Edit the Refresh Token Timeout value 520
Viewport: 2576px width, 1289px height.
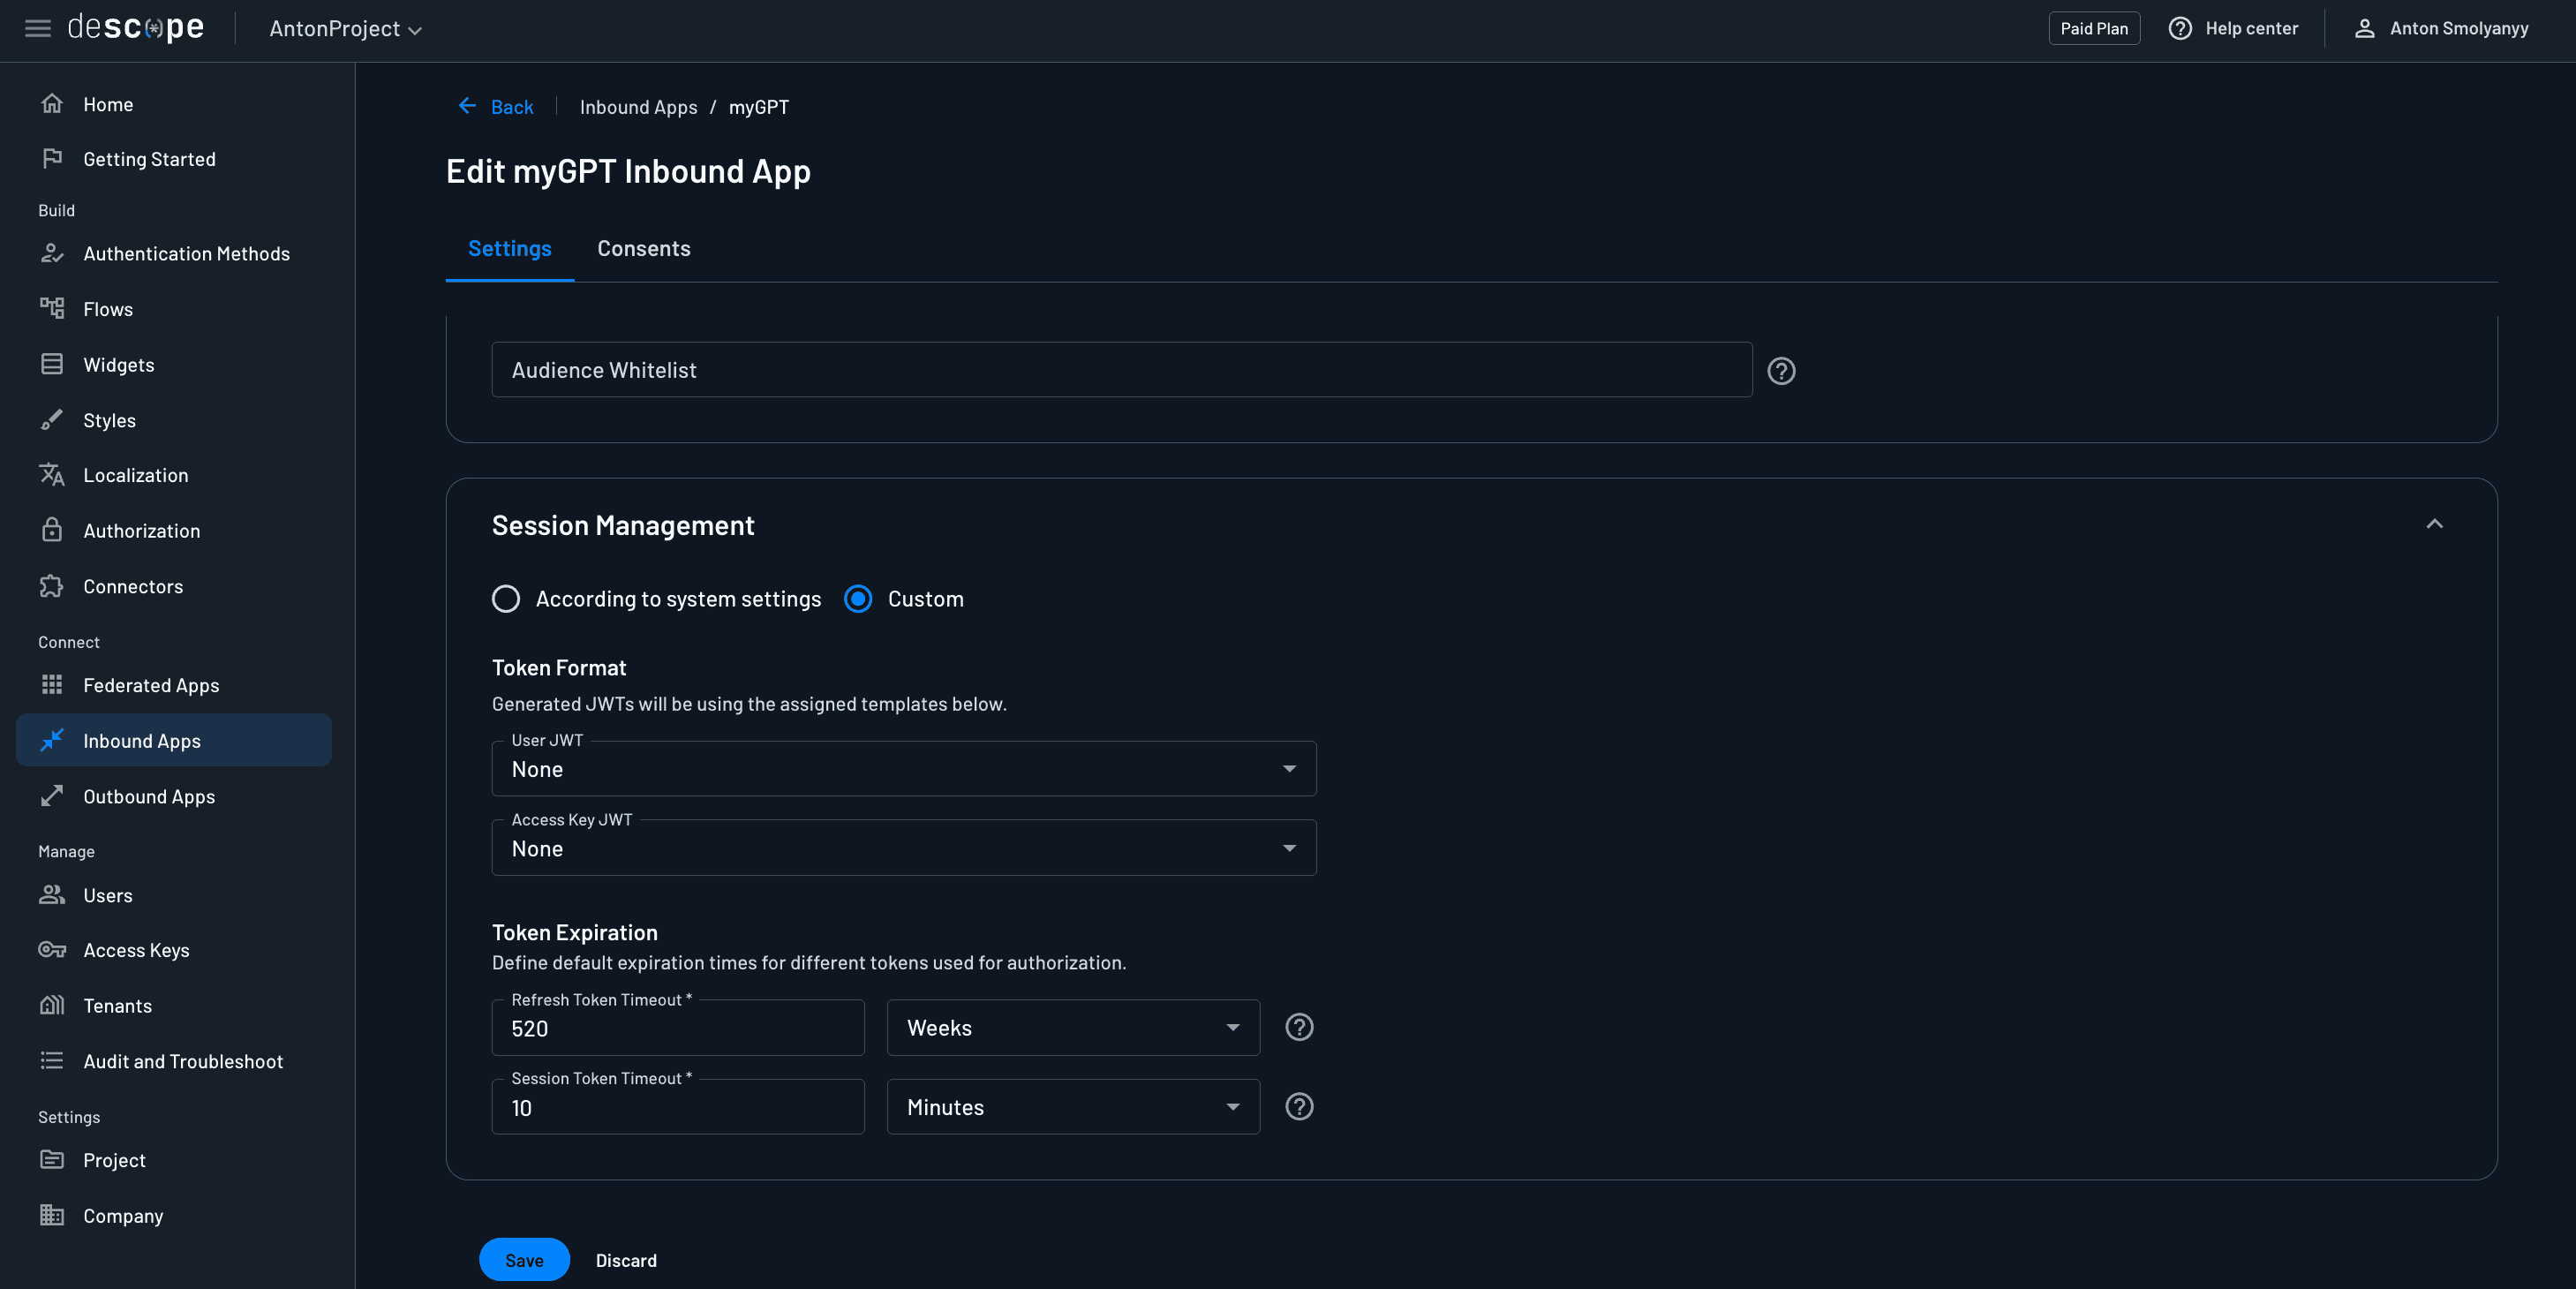click(x=678, y=1028)
